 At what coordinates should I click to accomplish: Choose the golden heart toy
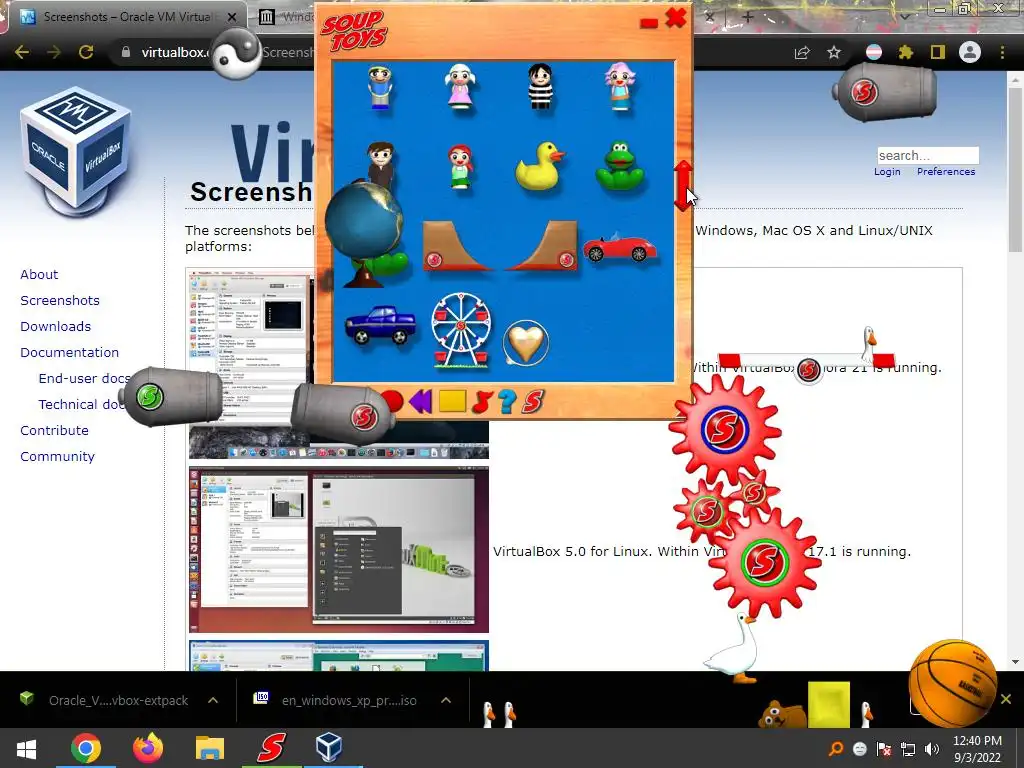(526, 342)
